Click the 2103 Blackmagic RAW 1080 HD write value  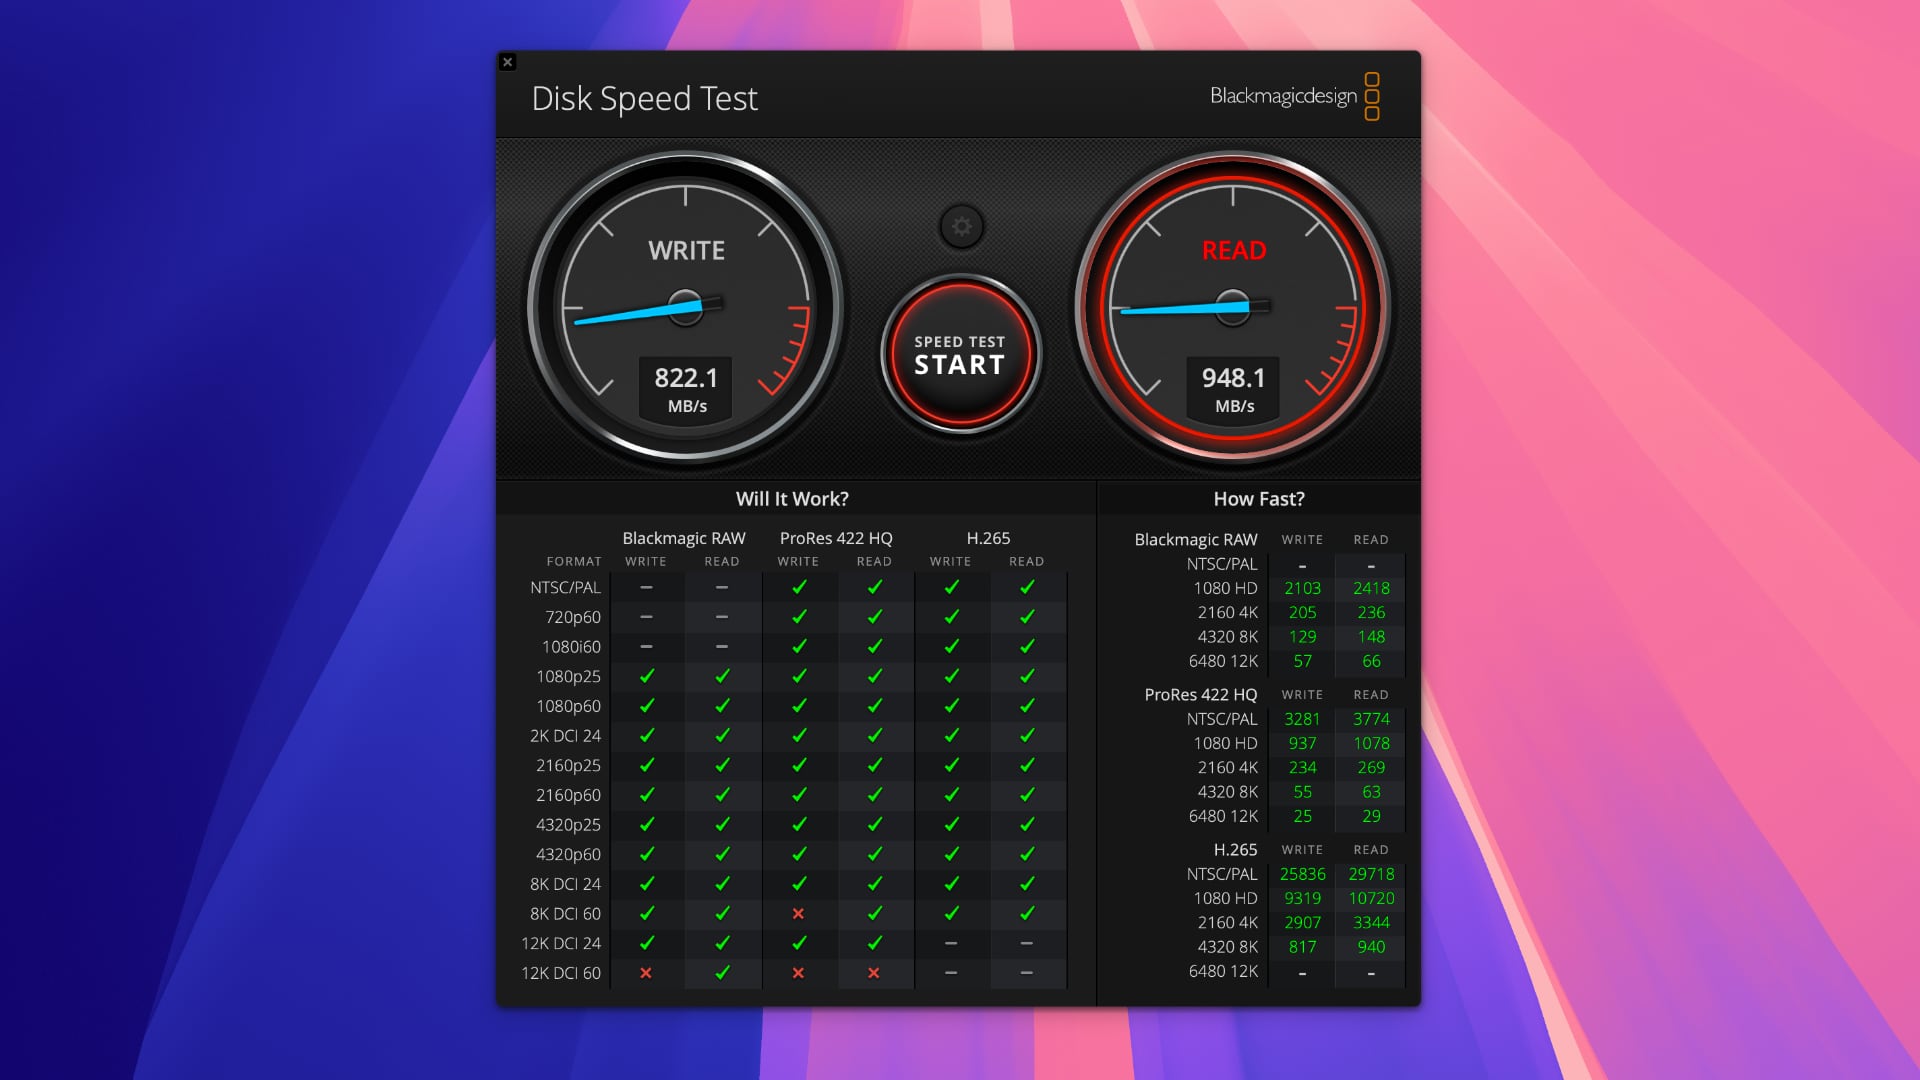tap(1302, 589)
